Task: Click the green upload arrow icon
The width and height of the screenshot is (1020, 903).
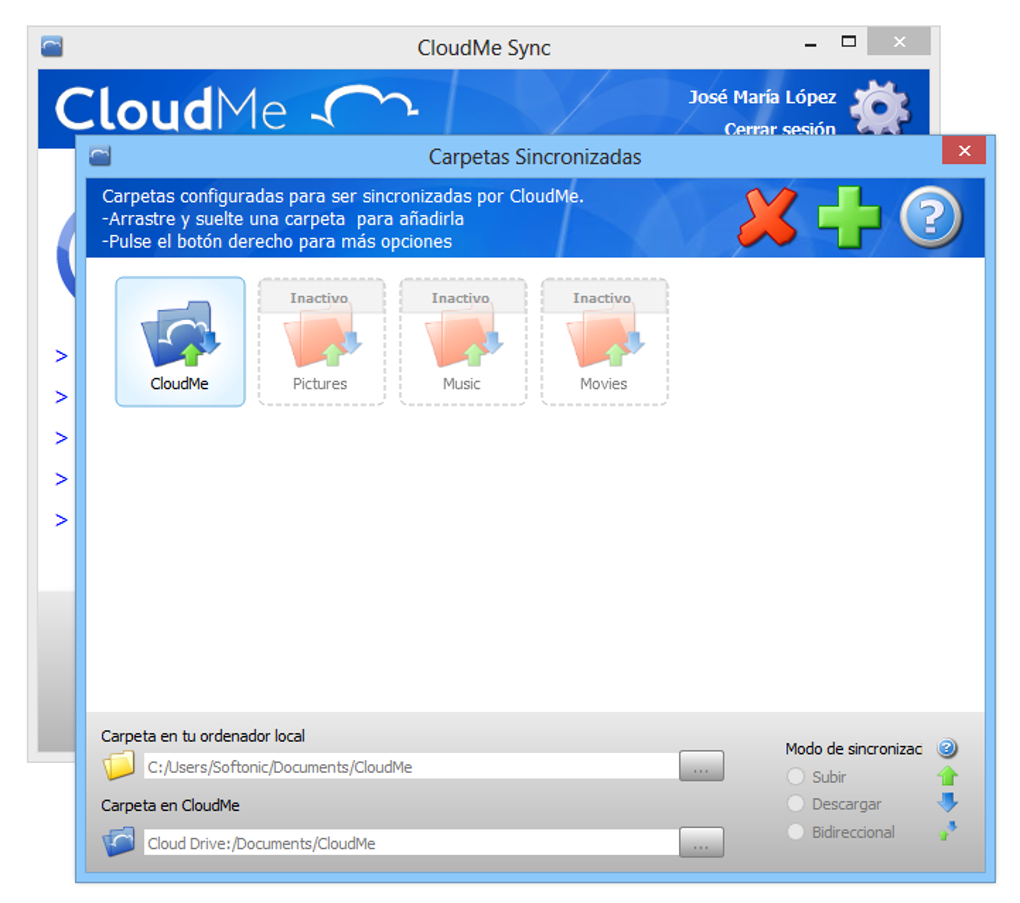Action: 946,776
